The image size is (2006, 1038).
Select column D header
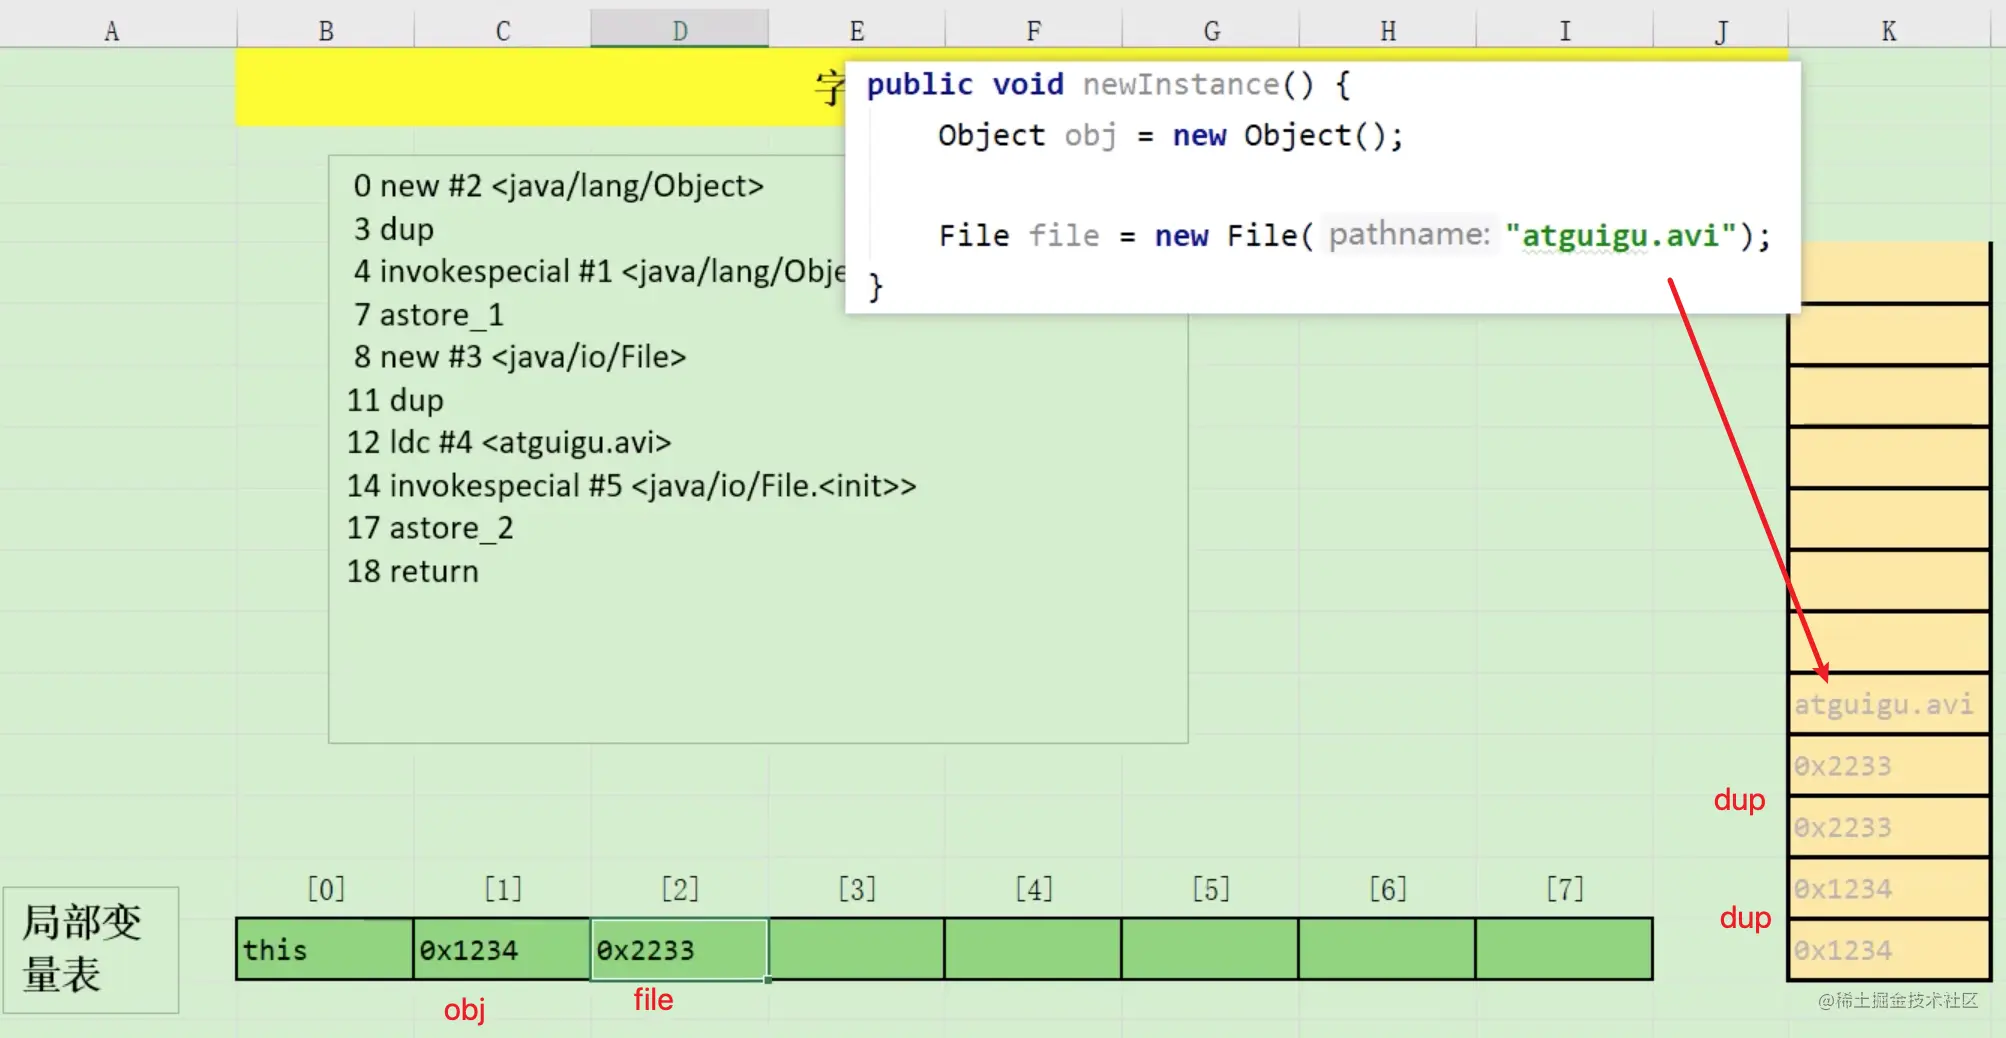coord(679,30)
